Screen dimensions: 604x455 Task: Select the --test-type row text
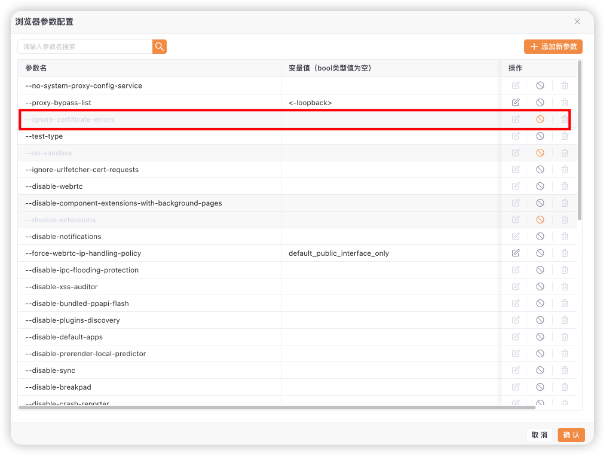click(x=44, y=136)
